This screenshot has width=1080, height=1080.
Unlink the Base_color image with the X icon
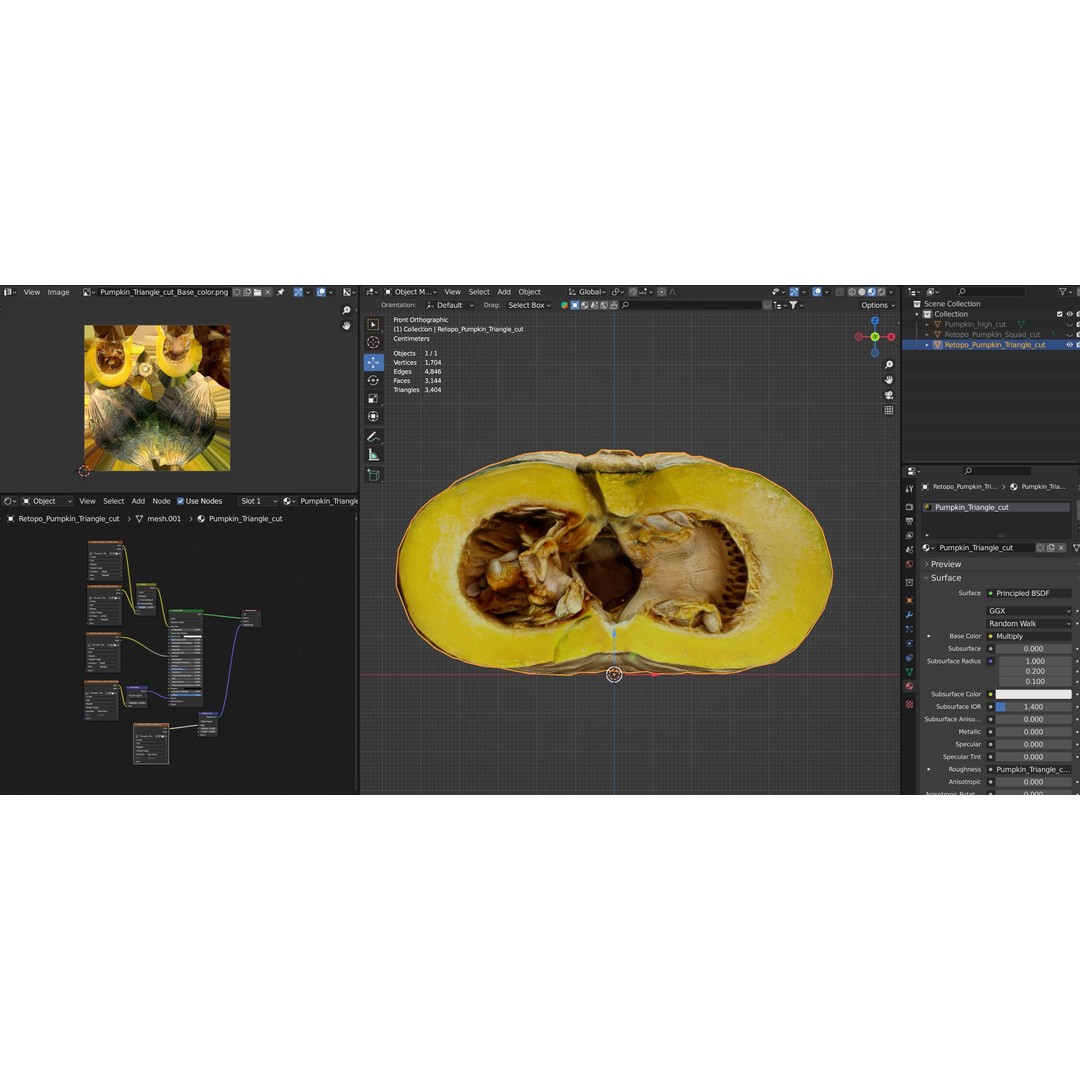click(x=268, y=292)
